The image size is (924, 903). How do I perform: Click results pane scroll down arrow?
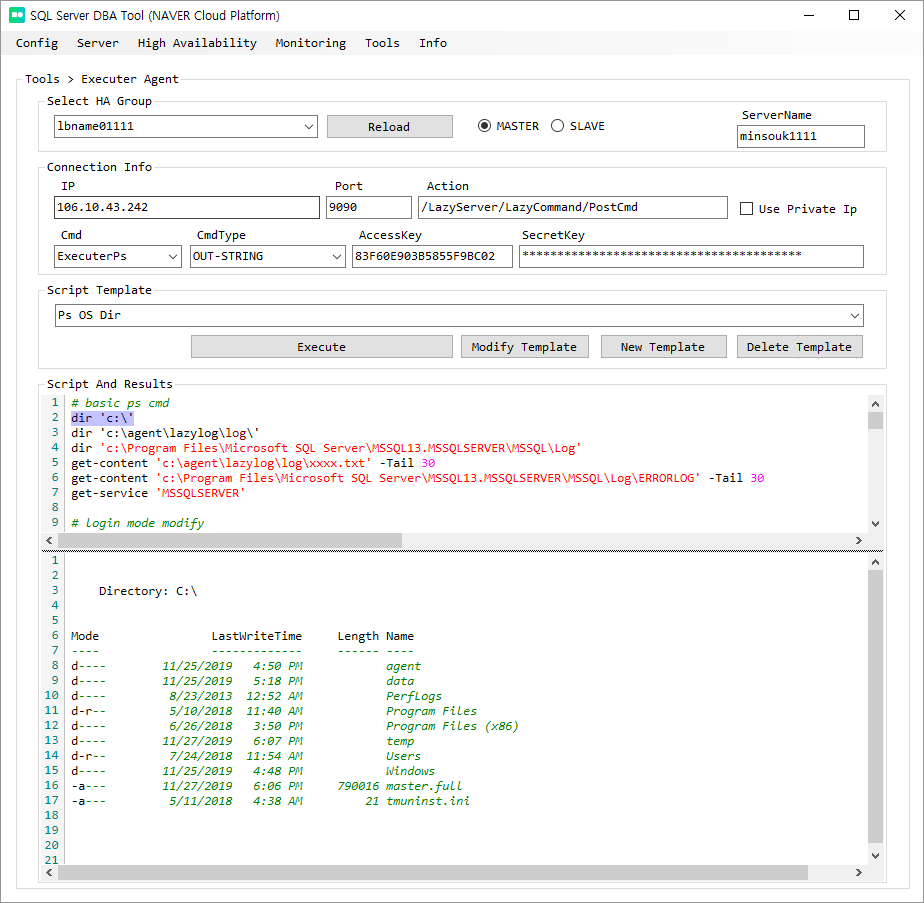pos(875,855)
